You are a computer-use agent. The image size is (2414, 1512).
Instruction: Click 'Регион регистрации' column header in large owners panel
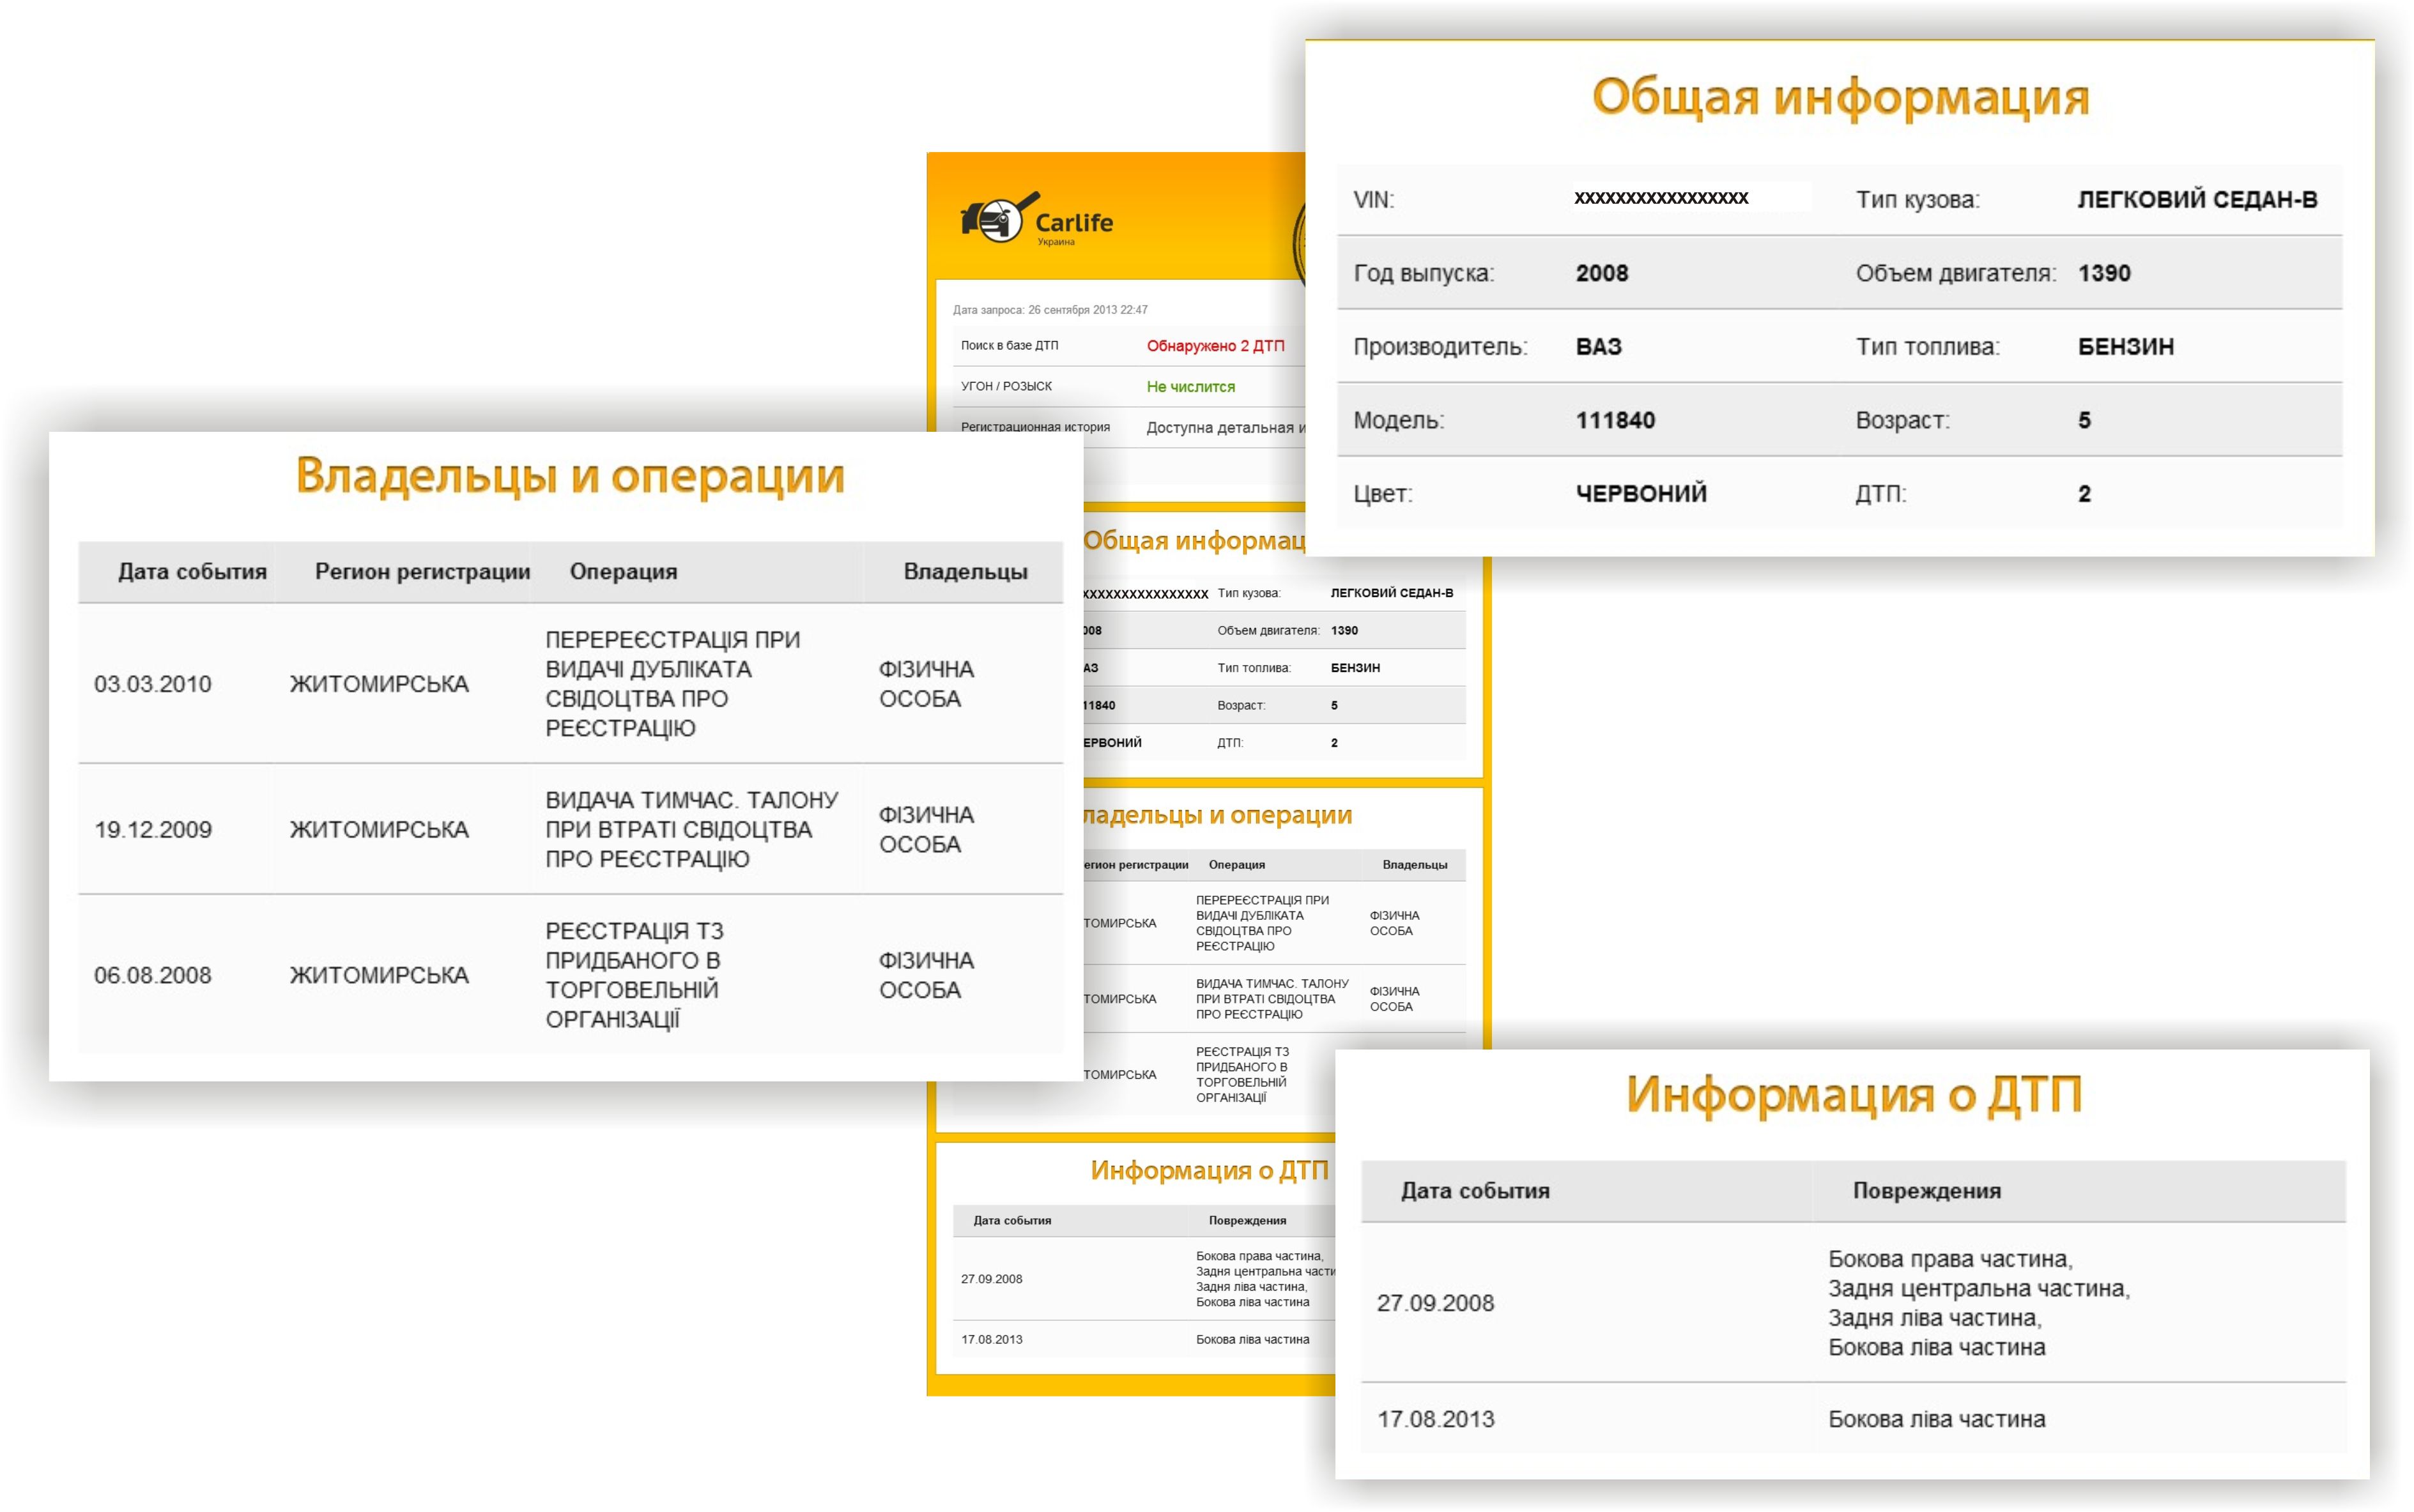tap(422, 572)
